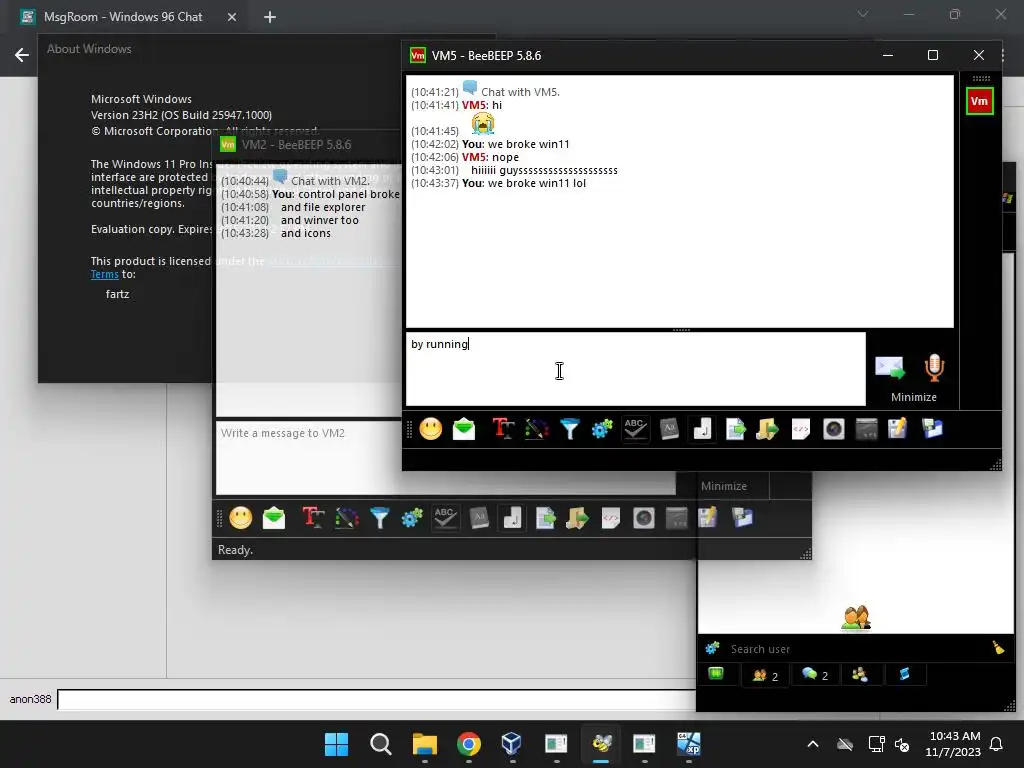1024x768 pixels.
Task: Click filter funnel icon in VM5 toolbar
Action: click(x=569, y=429)
